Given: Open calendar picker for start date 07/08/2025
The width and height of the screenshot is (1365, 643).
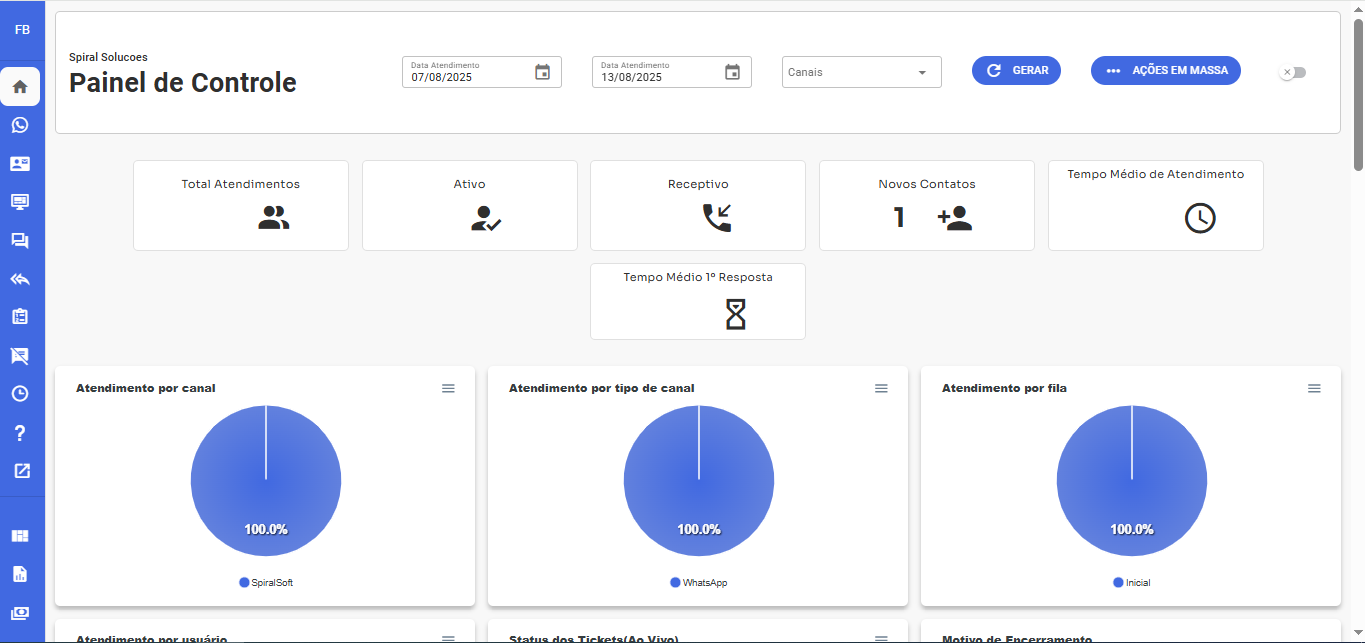Looking at the screenshot, I should coord(542,72).
